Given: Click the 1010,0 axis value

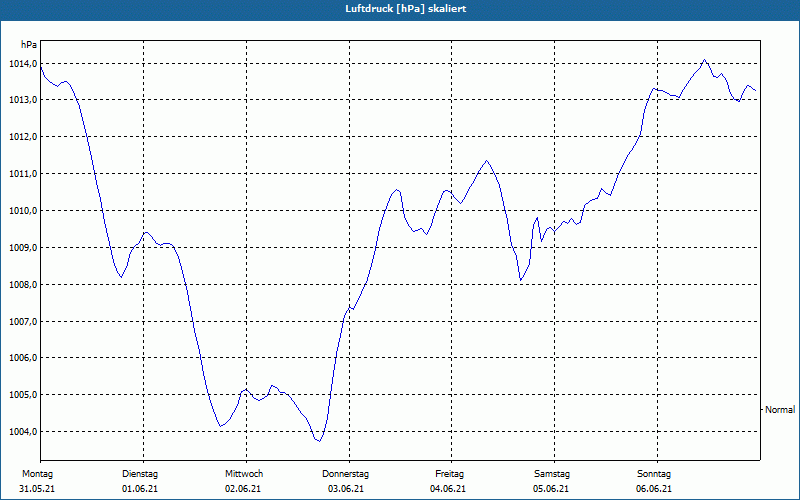Looking at the screenshot, I should 23,211.
